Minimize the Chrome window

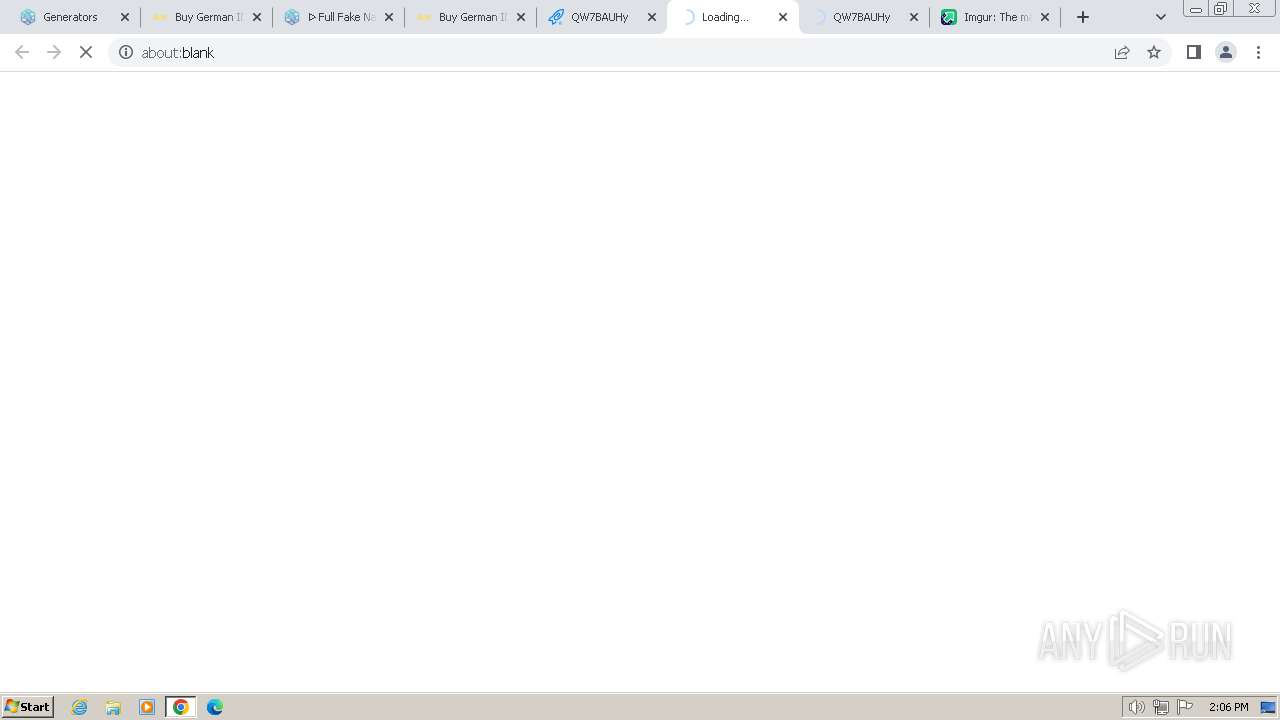pos(1196,8)
